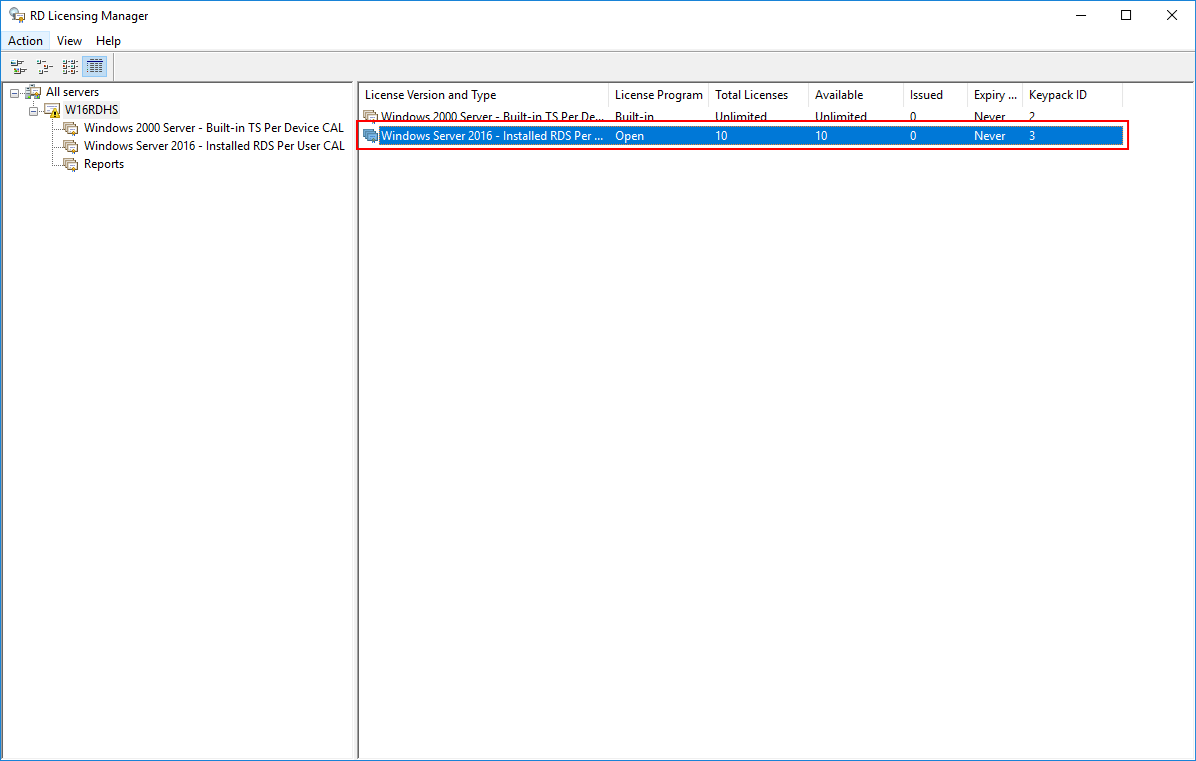Sort by License Program column header
The image size is (1196, 761).
coord(659,95)
